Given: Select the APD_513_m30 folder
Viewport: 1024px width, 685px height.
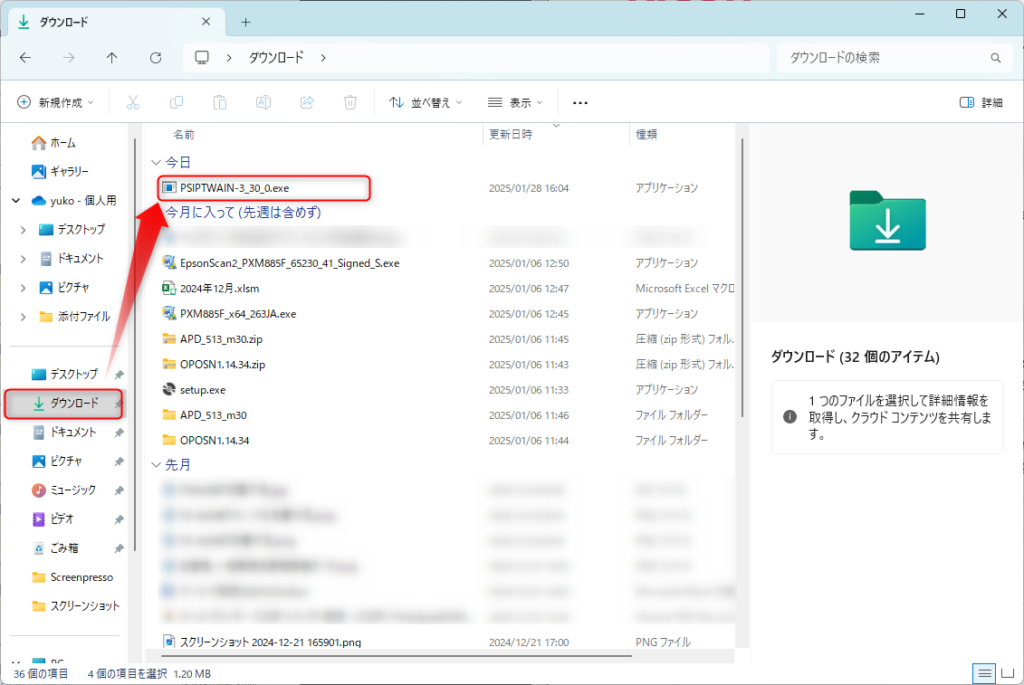Looking at the screenshot, I should (x=214, y=415).
